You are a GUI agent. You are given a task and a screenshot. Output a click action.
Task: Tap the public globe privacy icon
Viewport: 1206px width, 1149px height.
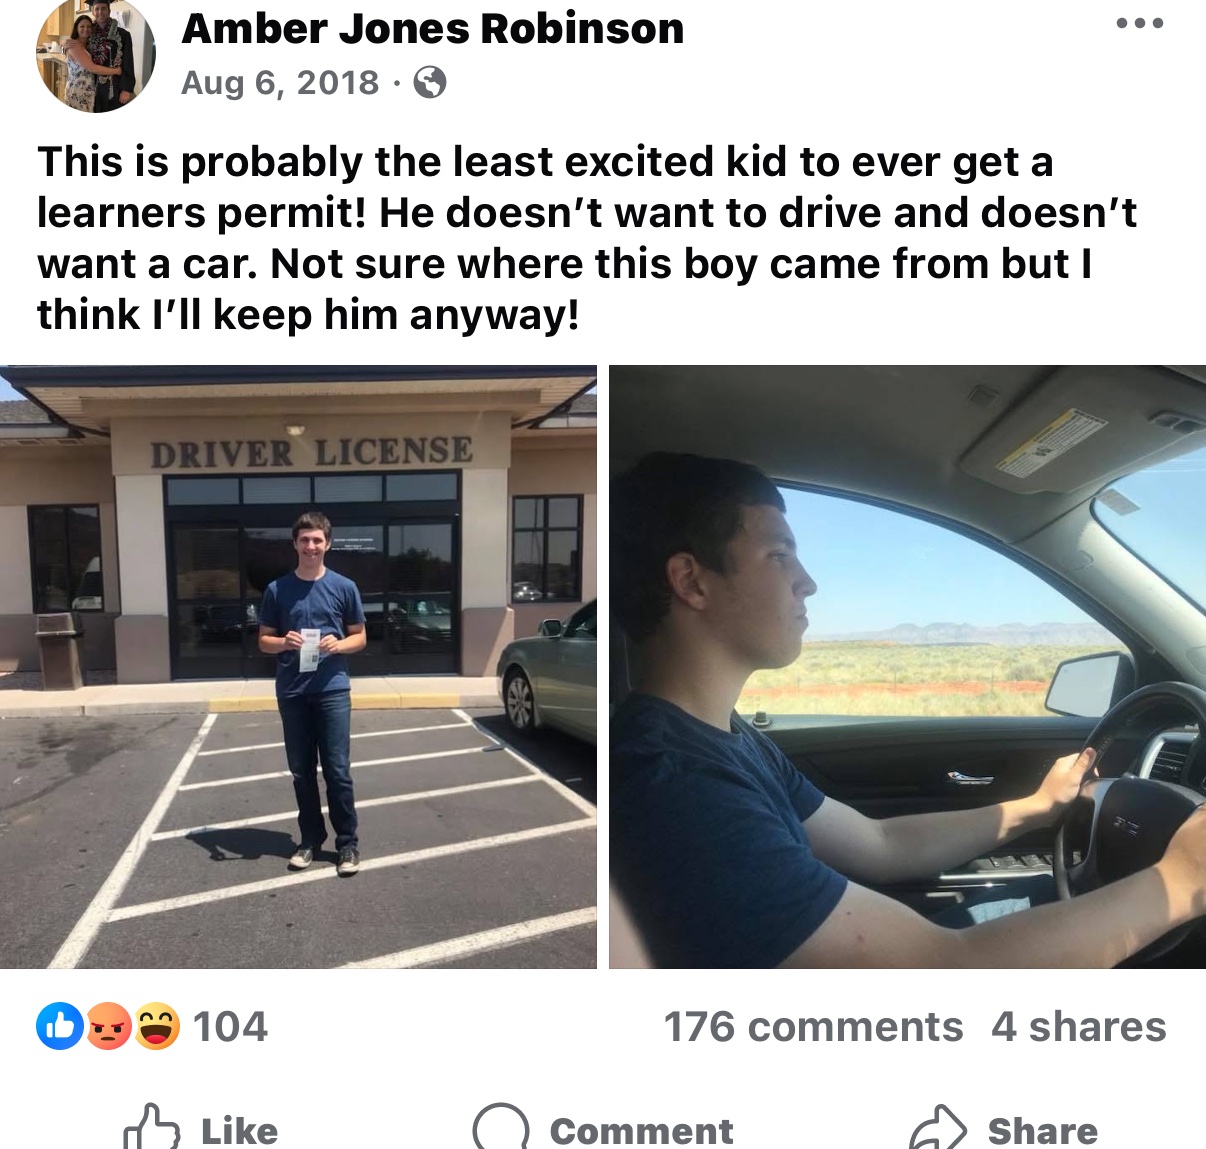point(429,82)
